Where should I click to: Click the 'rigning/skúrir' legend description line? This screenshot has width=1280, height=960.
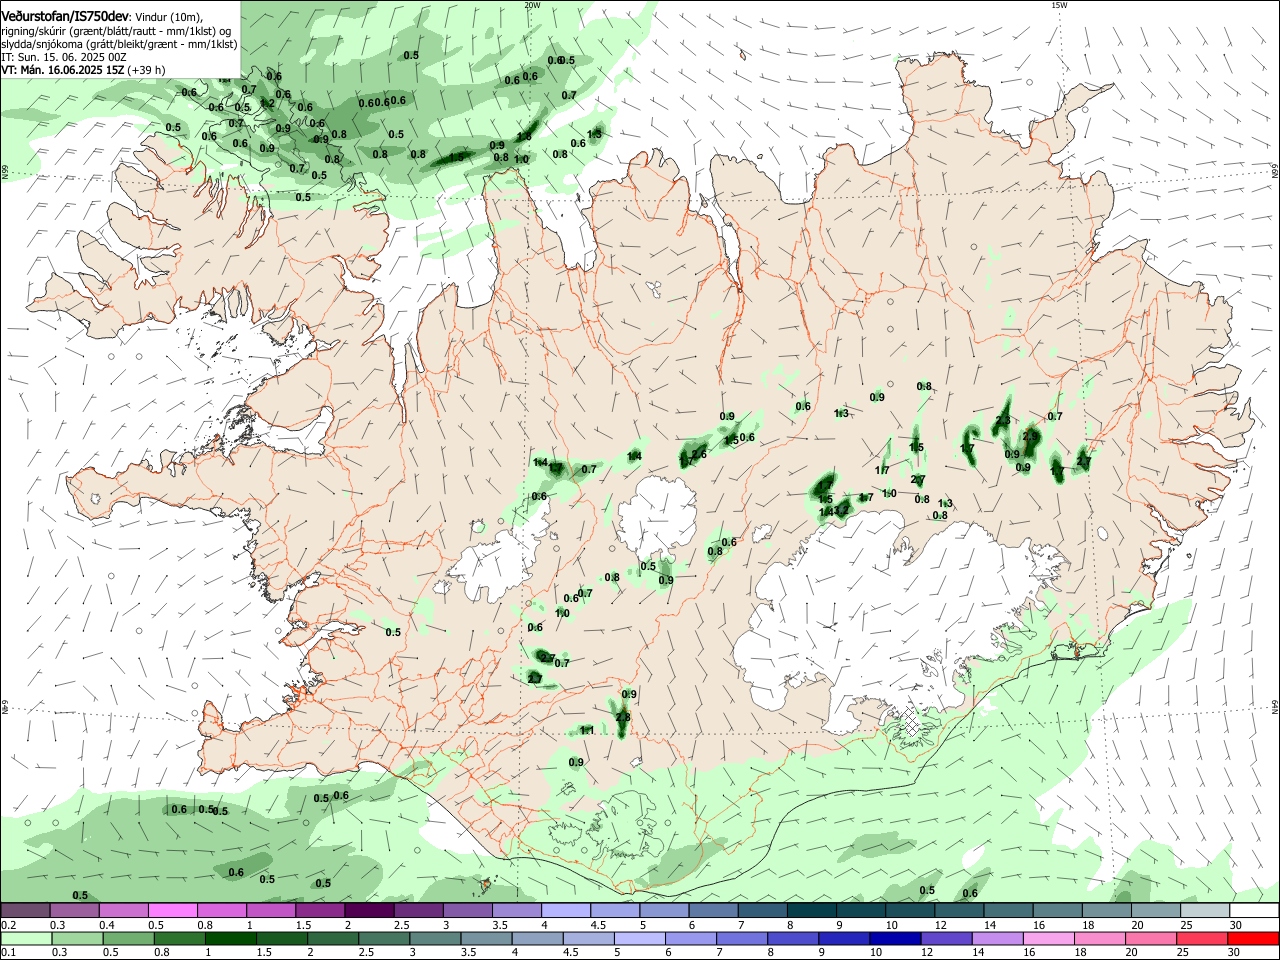coord(116,30)
